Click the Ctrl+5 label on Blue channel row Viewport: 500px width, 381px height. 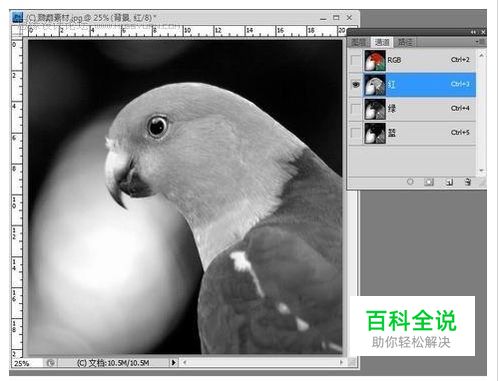coord(460,133)
